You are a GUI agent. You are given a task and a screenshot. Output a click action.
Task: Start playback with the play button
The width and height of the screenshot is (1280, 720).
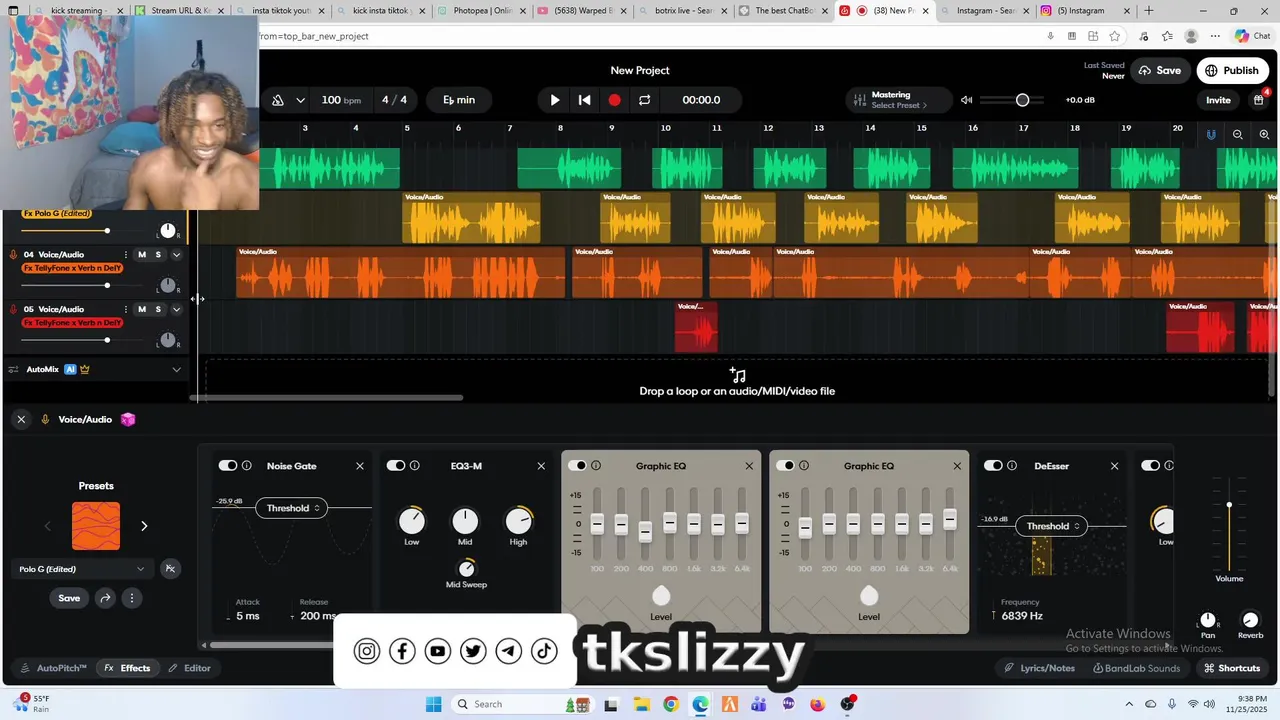tap(555, 100)
